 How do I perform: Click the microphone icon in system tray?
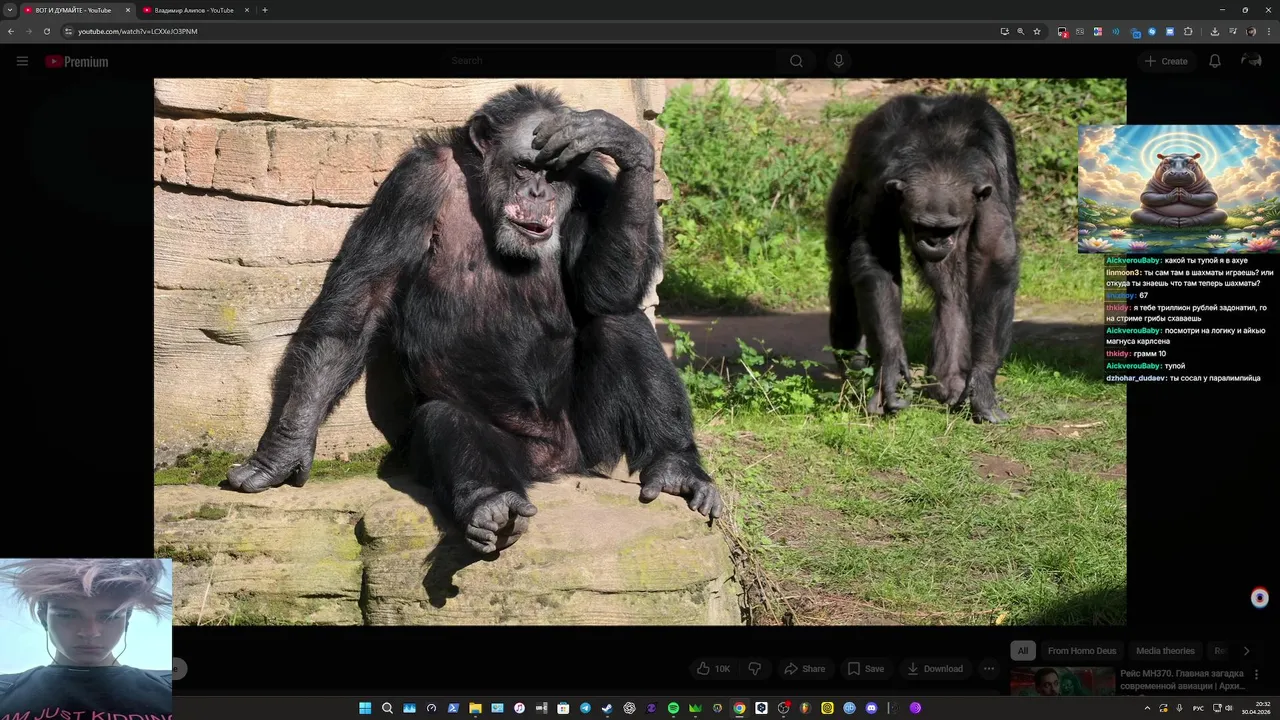click(x=1179, y=708)
